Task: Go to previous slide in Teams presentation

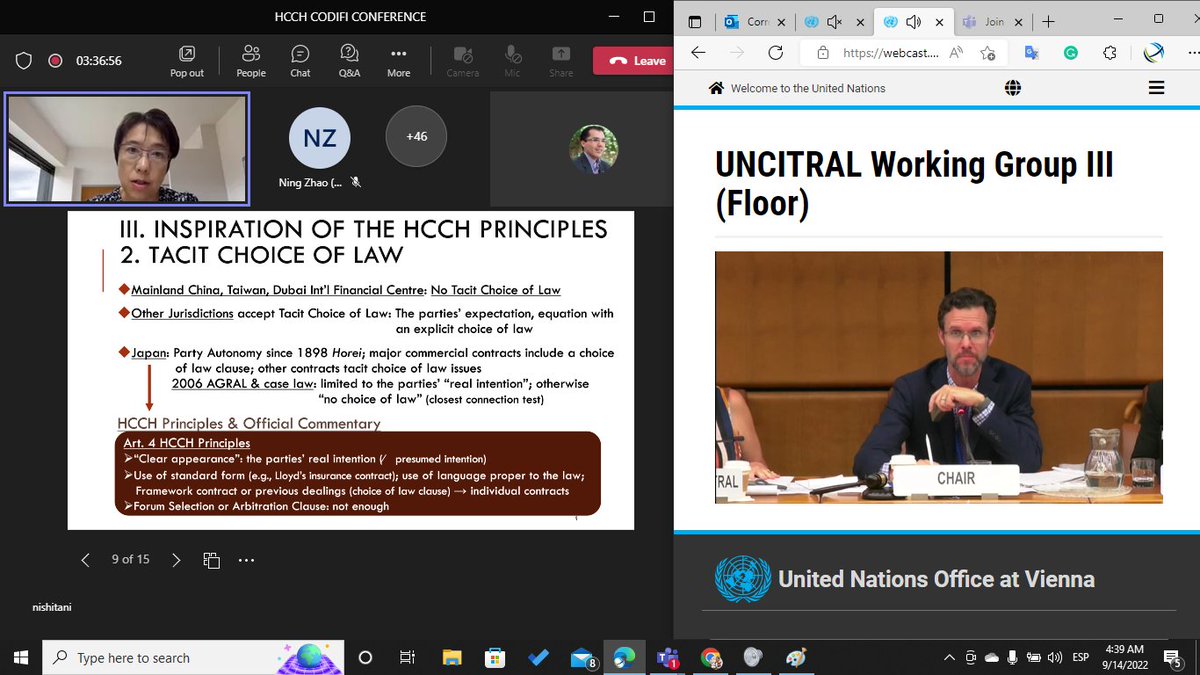Action: click(x=85, y=560)
